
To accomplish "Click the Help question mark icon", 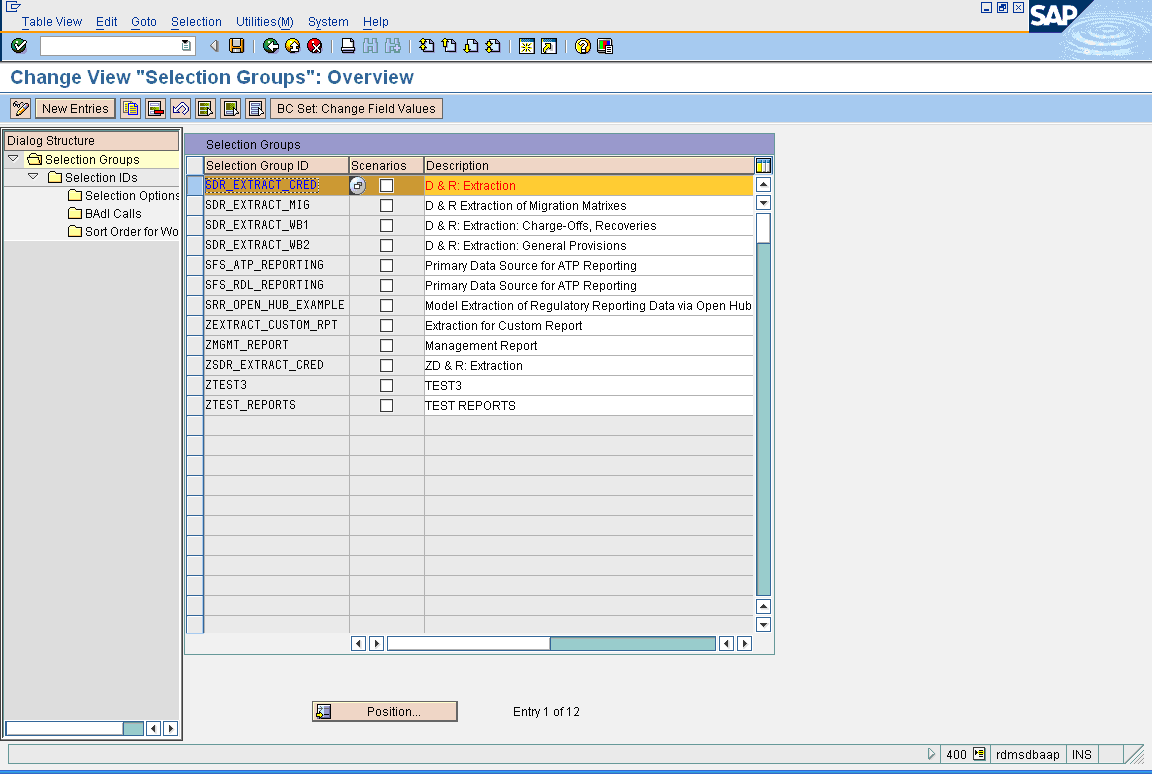I will point(581,46).
